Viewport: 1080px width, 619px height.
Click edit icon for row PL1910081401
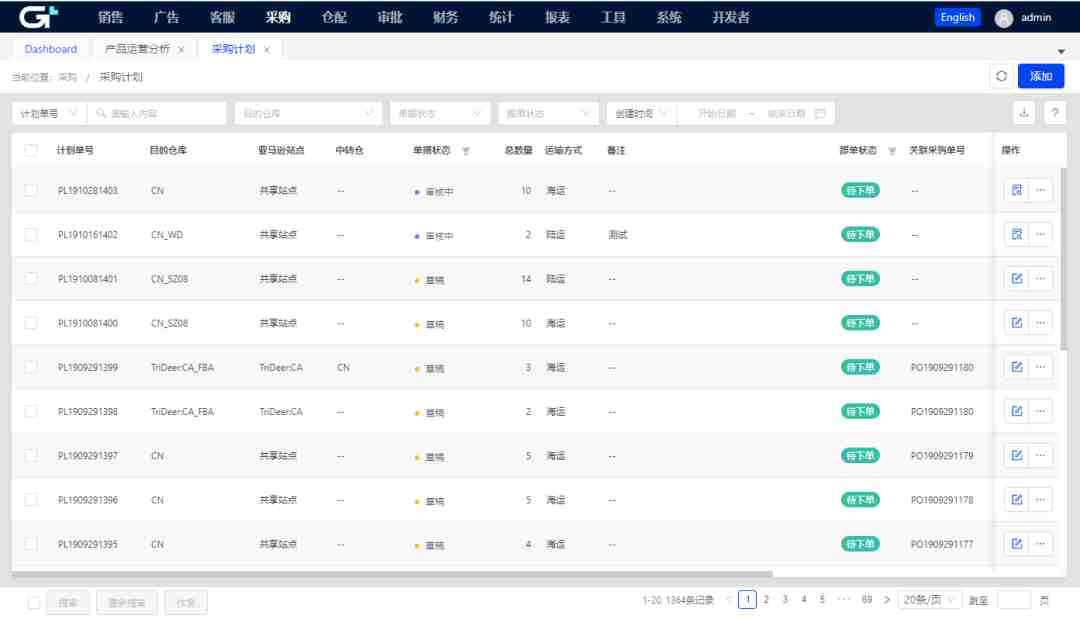[1017, 278]
